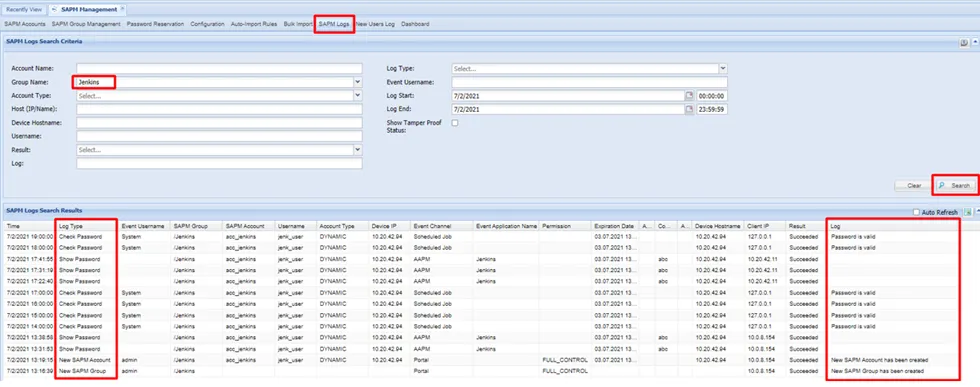This screenshot has height=387, width=980.
Task: Open the Bulk Import tab
Action: tap(298, 24)
